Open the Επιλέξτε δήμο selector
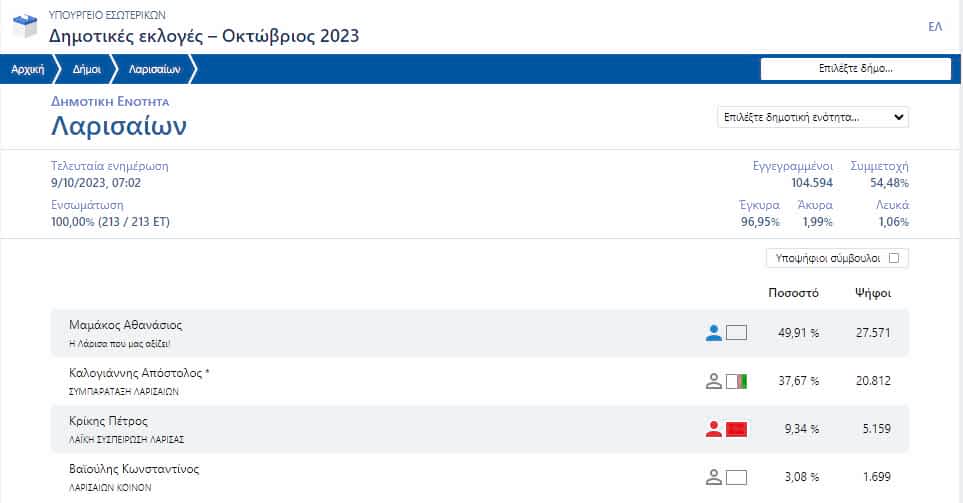The height and width of the screenshot is (503, 963). [x=855, y=69]
